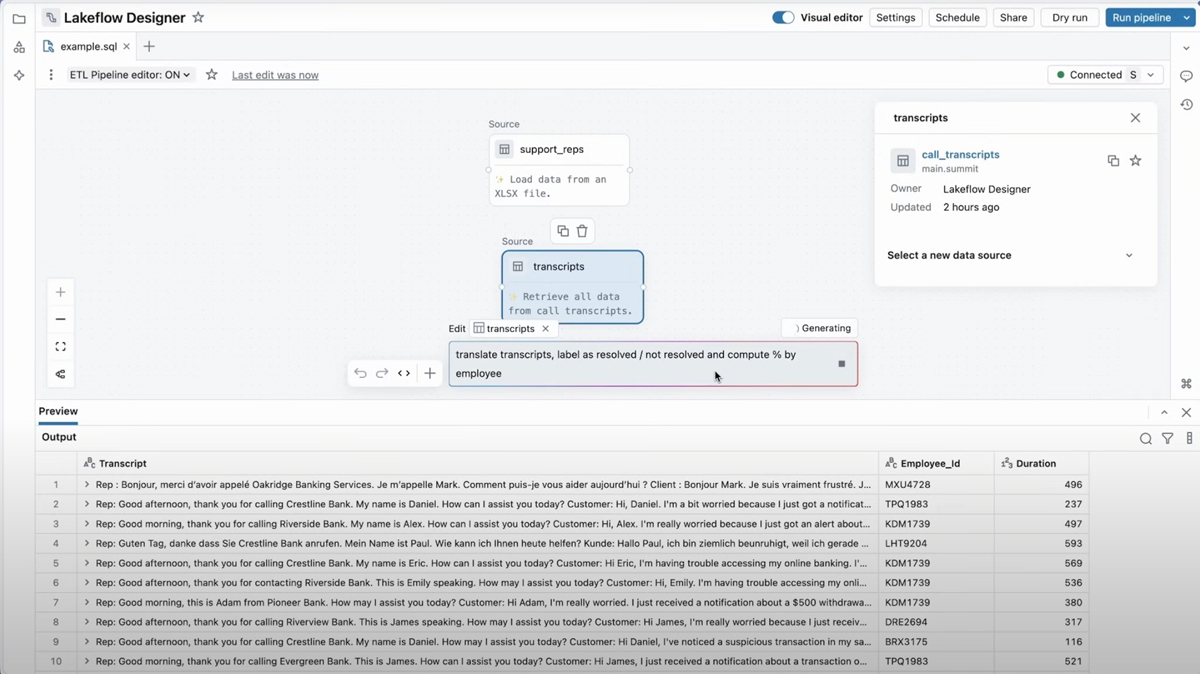The image size is (1200, 674).
Task: Stop the generating prompt
Action: [x=841, y=364]
